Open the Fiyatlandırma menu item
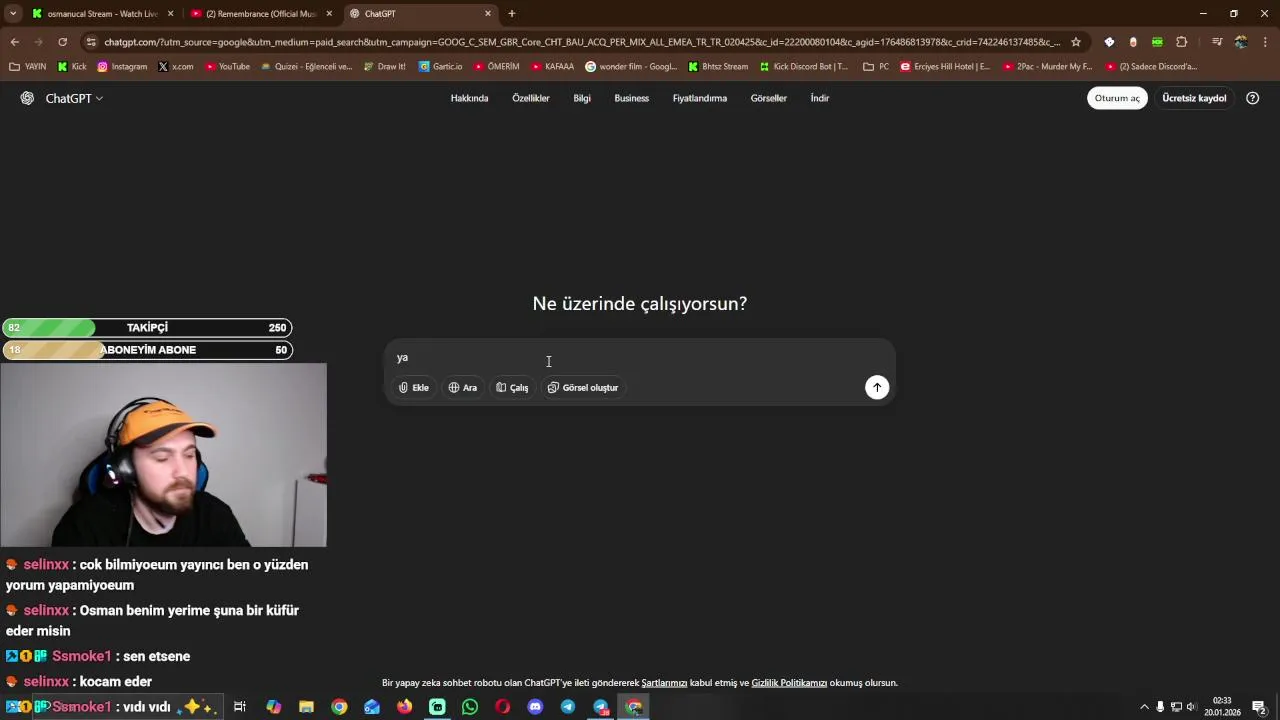1280x720 pixels. pyautogui.click(x=700, y=98)
